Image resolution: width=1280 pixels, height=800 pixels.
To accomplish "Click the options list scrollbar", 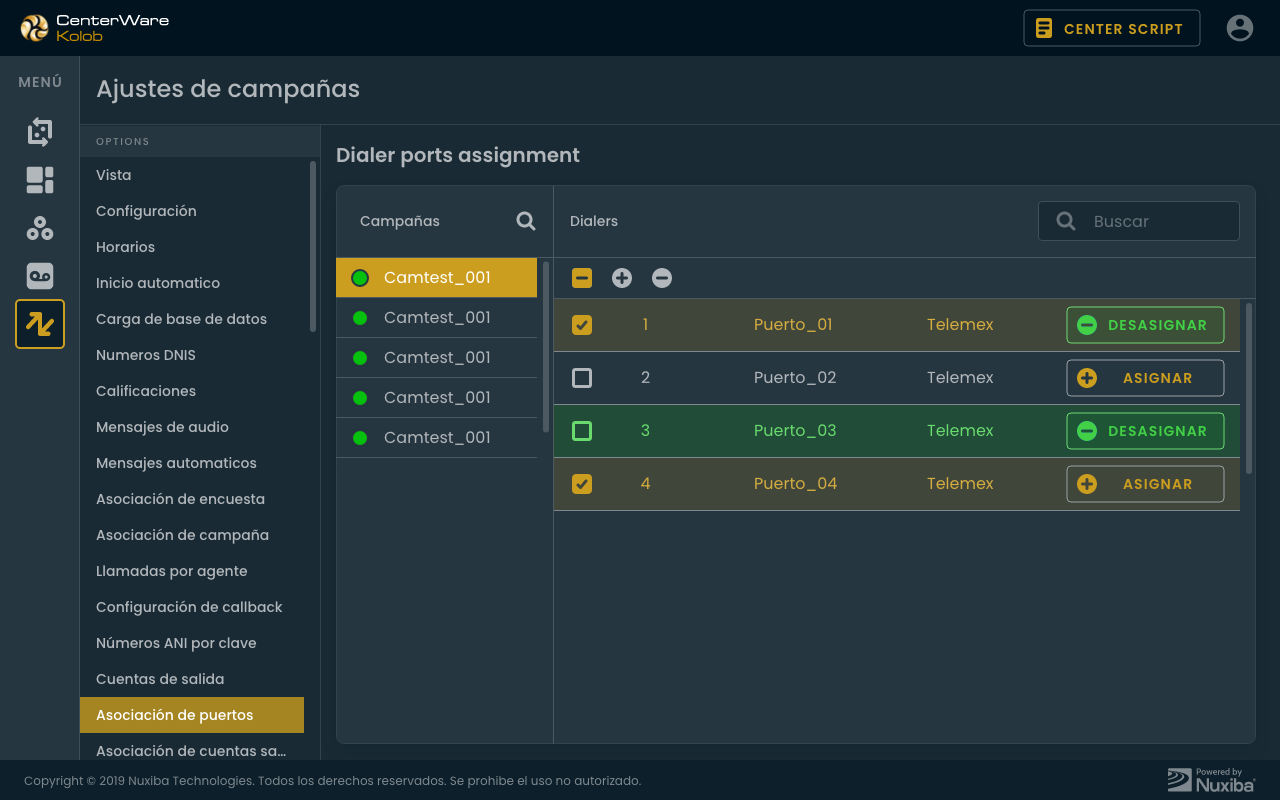I will click(313, 246).
